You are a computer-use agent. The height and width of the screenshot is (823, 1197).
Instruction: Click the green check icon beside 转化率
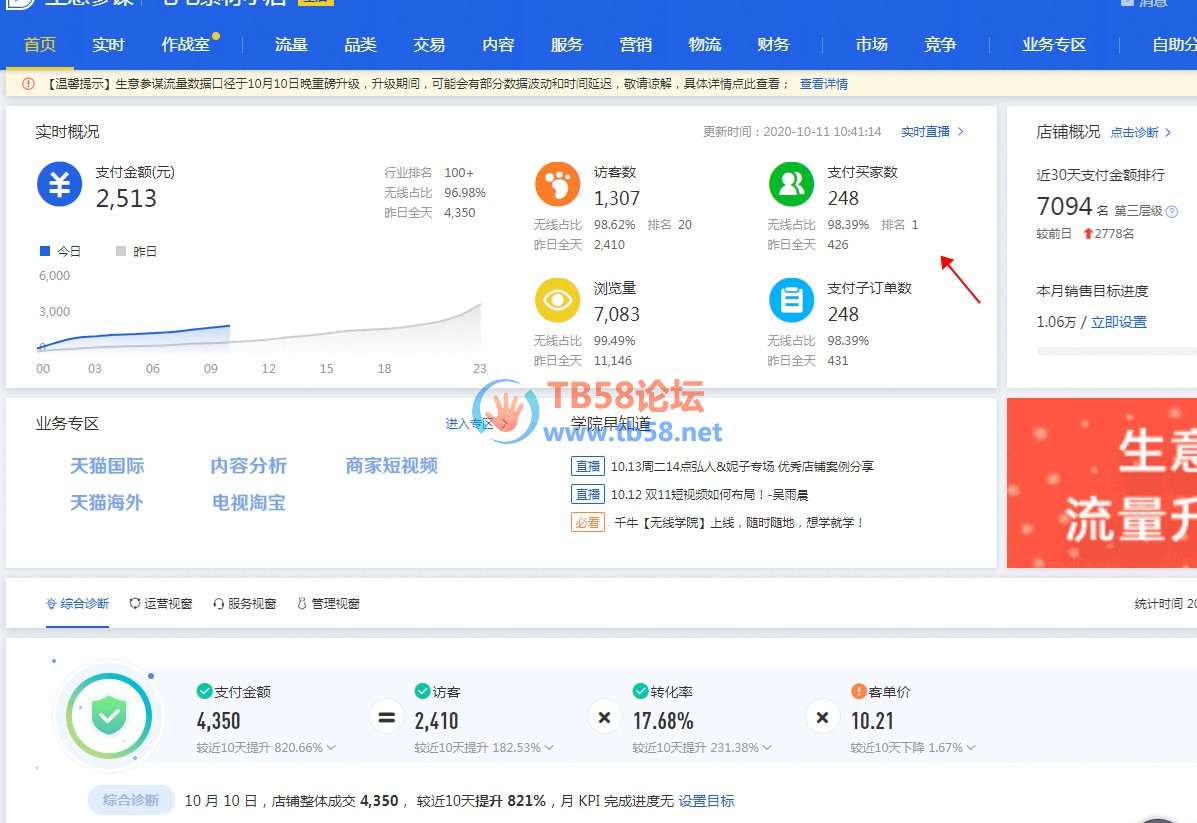tap(640, 691)
